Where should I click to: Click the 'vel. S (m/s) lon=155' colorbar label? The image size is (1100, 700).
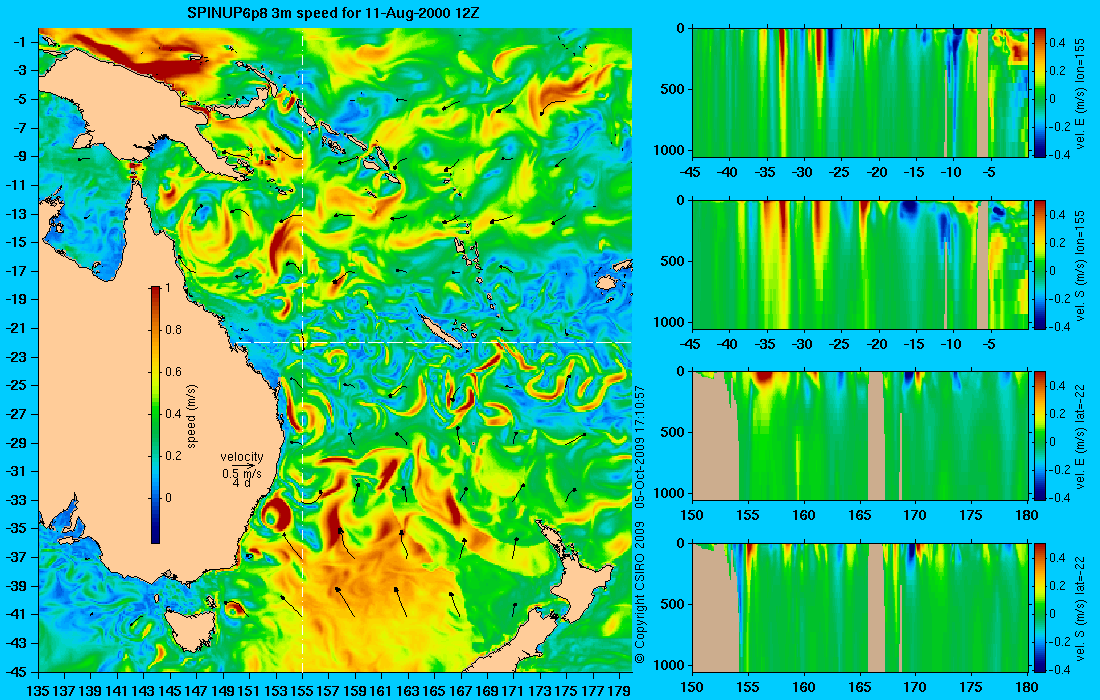click(1080, 264)
